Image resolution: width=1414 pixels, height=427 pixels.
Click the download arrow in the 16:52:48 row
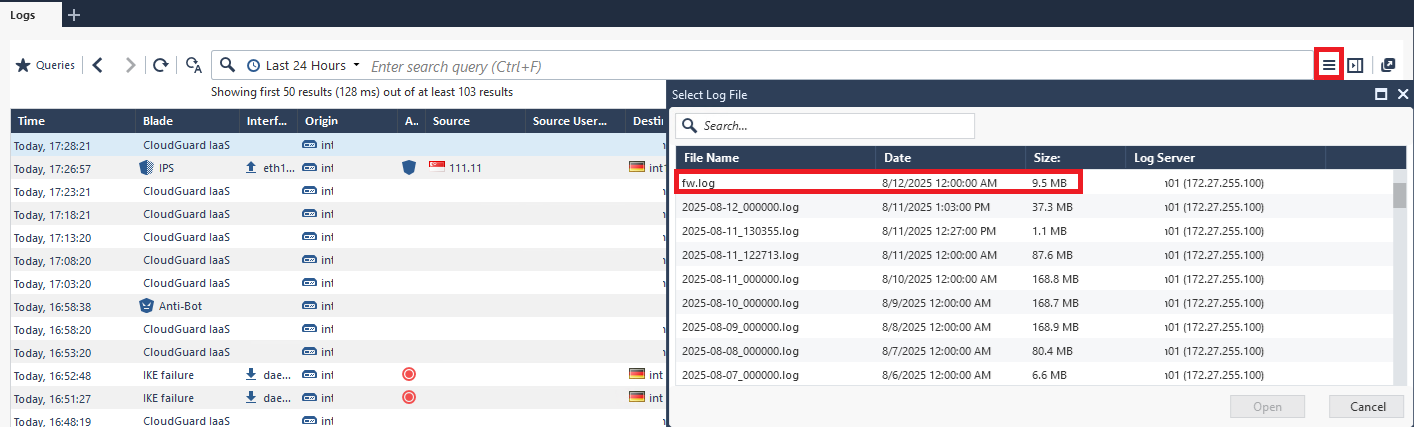click(x=251, y=374)
